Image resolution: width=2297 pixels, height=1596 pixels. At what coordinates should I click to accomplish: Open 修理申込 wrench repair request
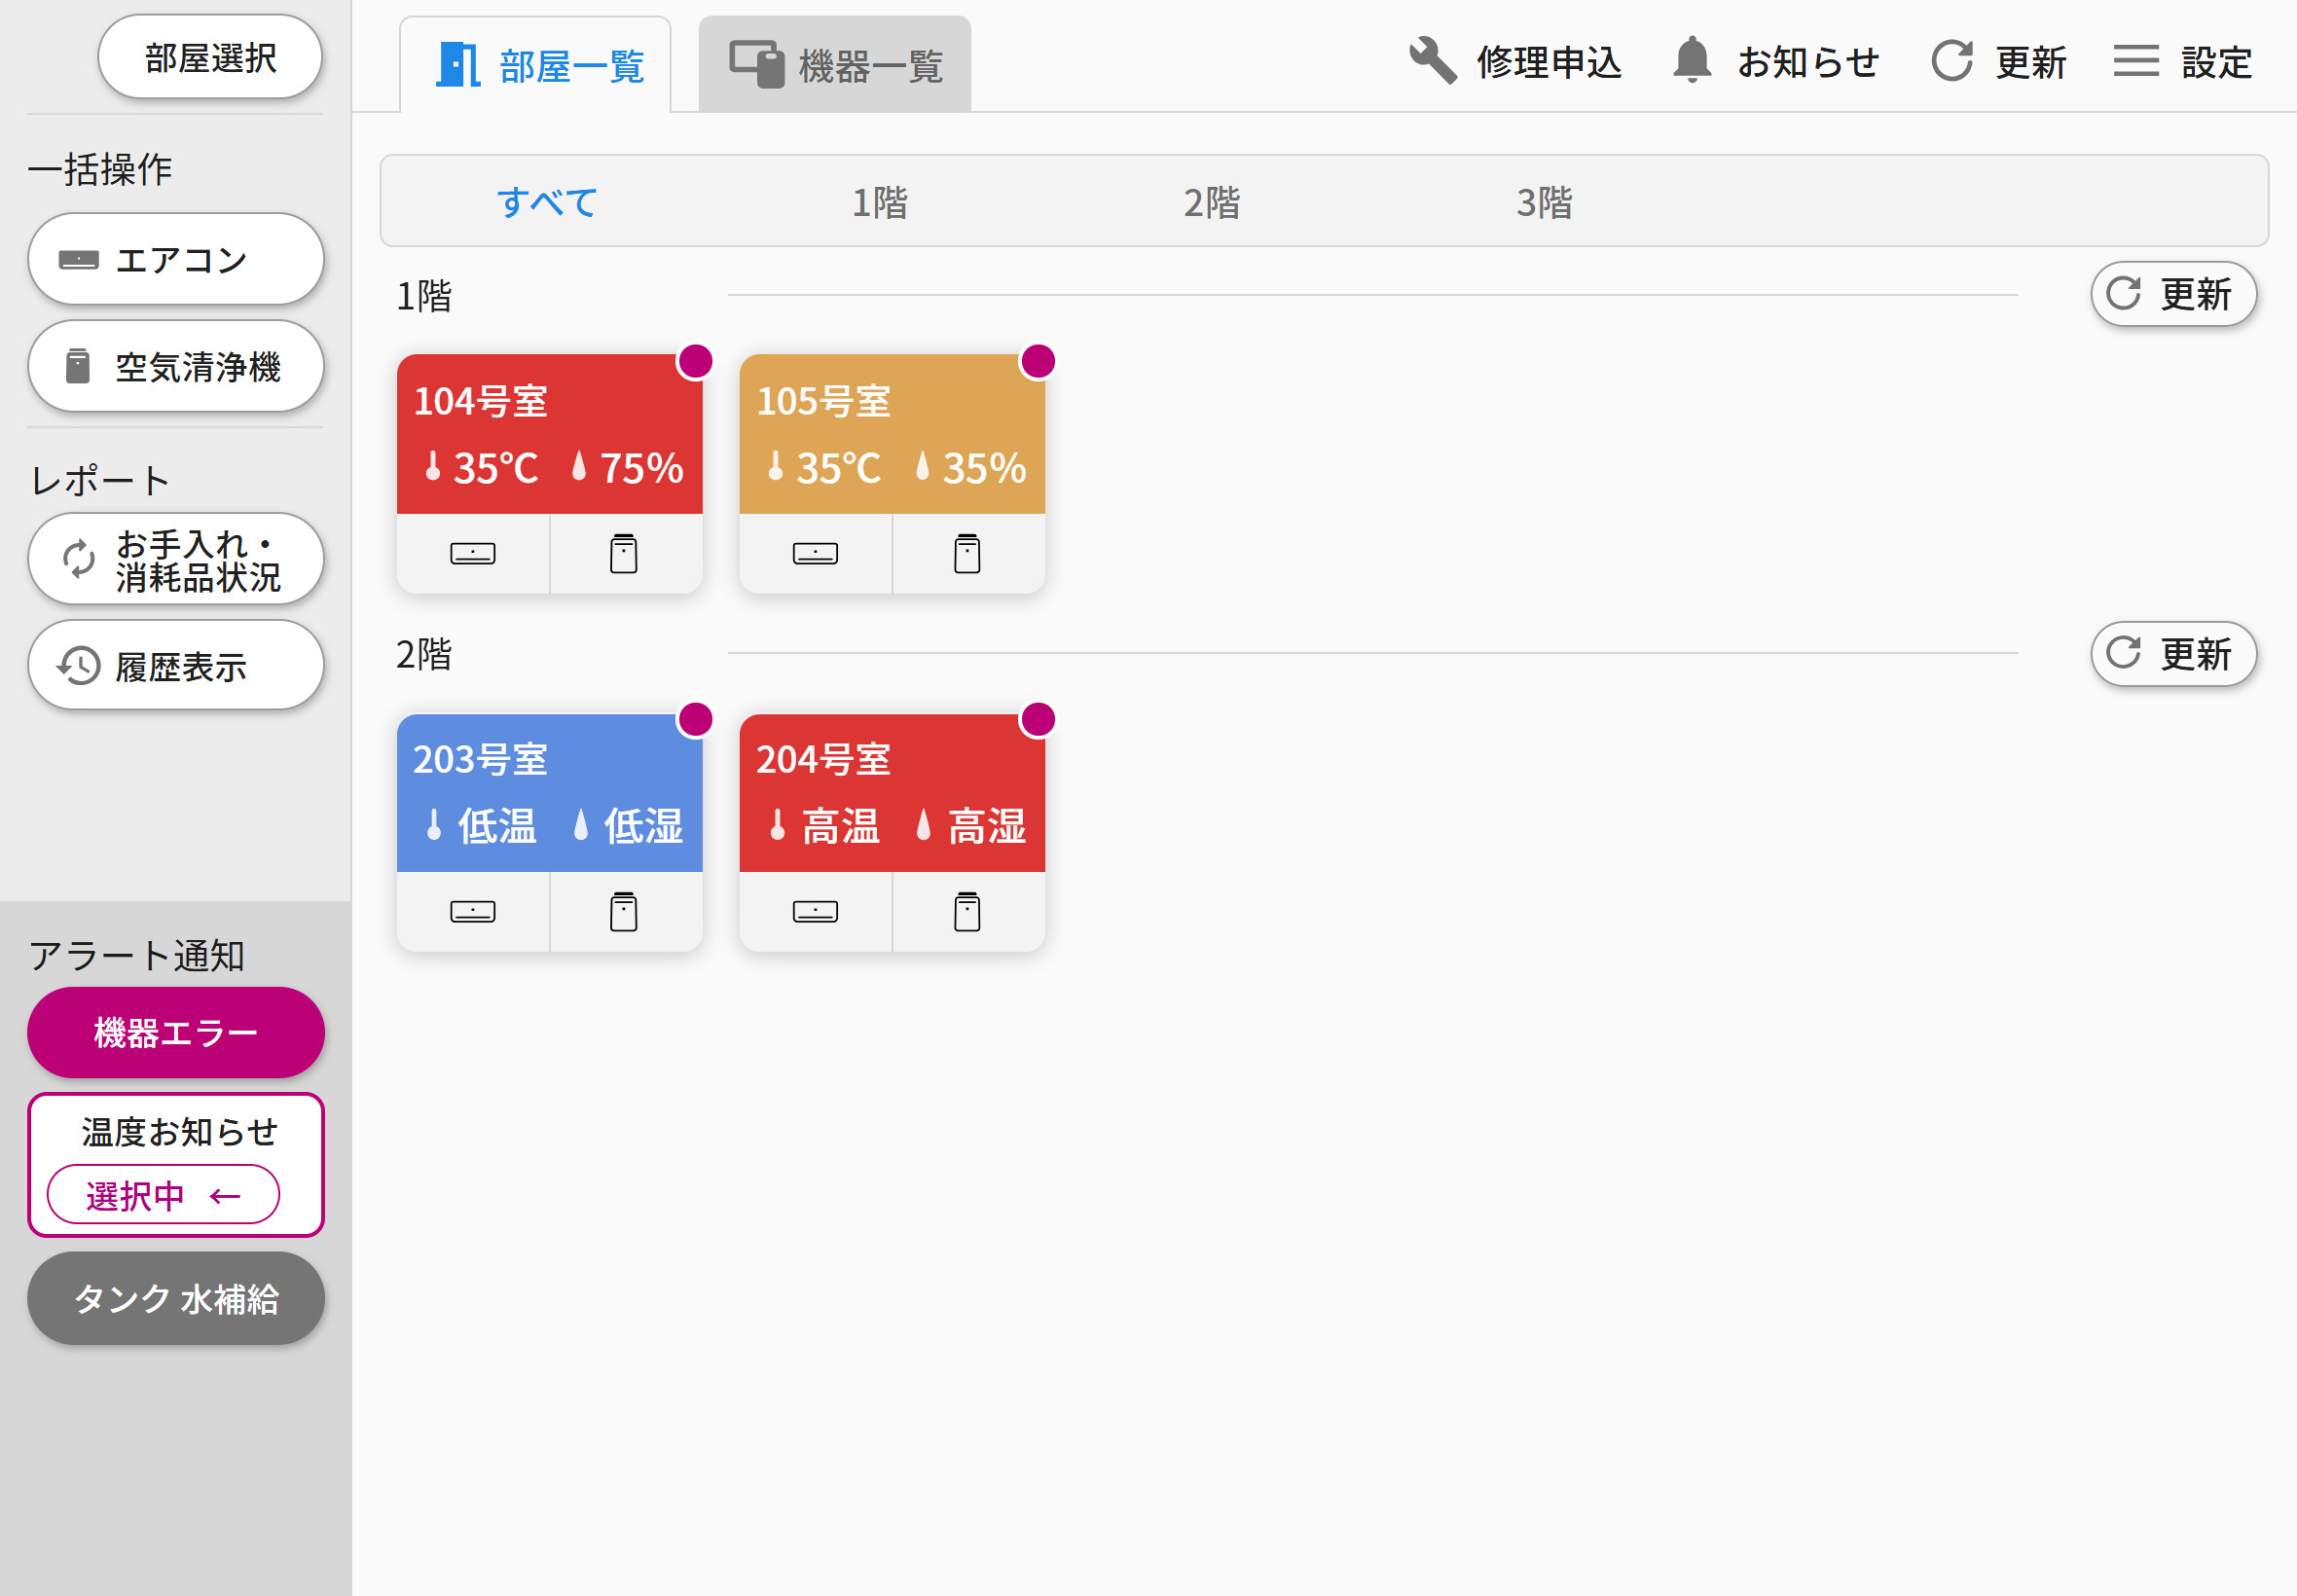click(x=1514, y=62)
